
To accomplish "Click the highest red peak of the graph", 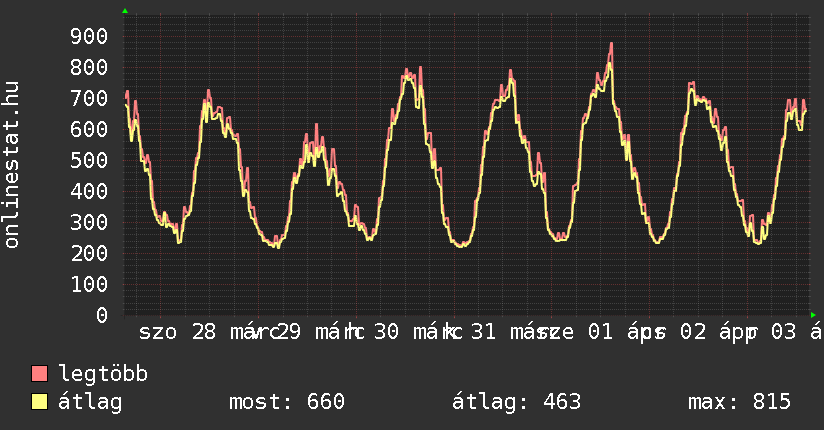I will pyautogui.click(x=610, y=45).
